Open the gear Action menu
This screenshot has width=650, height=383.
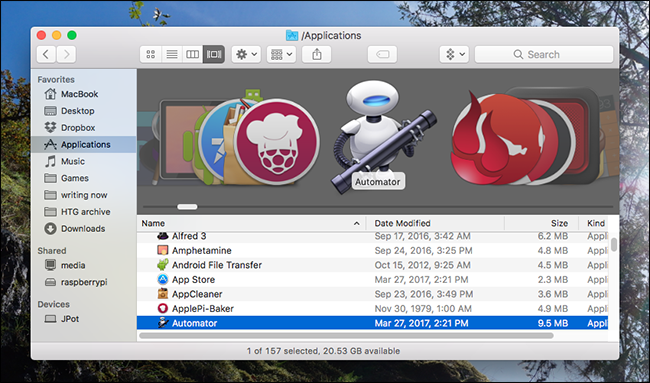[x=246, y=54]
